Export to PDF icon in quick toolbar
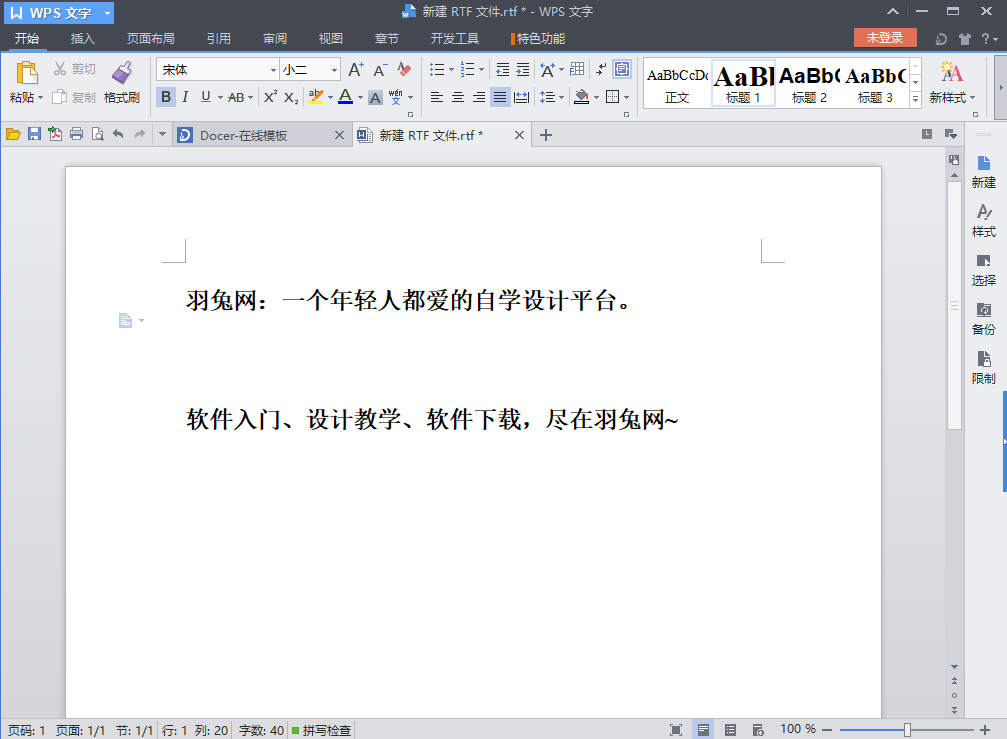1007x739 pixels. [x=55, y=134]
